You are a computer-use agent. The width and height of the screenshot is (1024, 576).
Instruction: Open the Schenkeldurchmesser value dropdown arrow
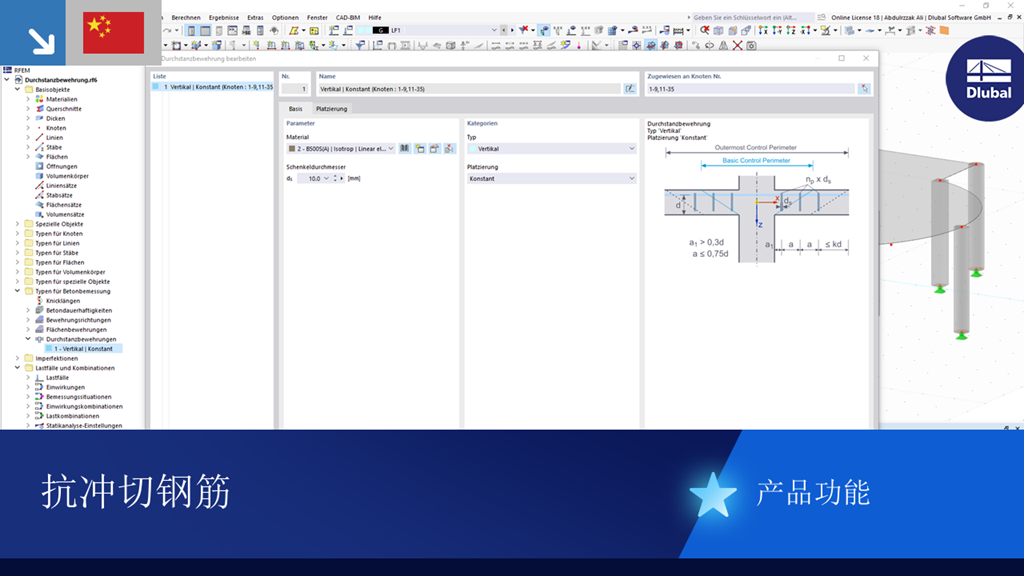[326, 178]
